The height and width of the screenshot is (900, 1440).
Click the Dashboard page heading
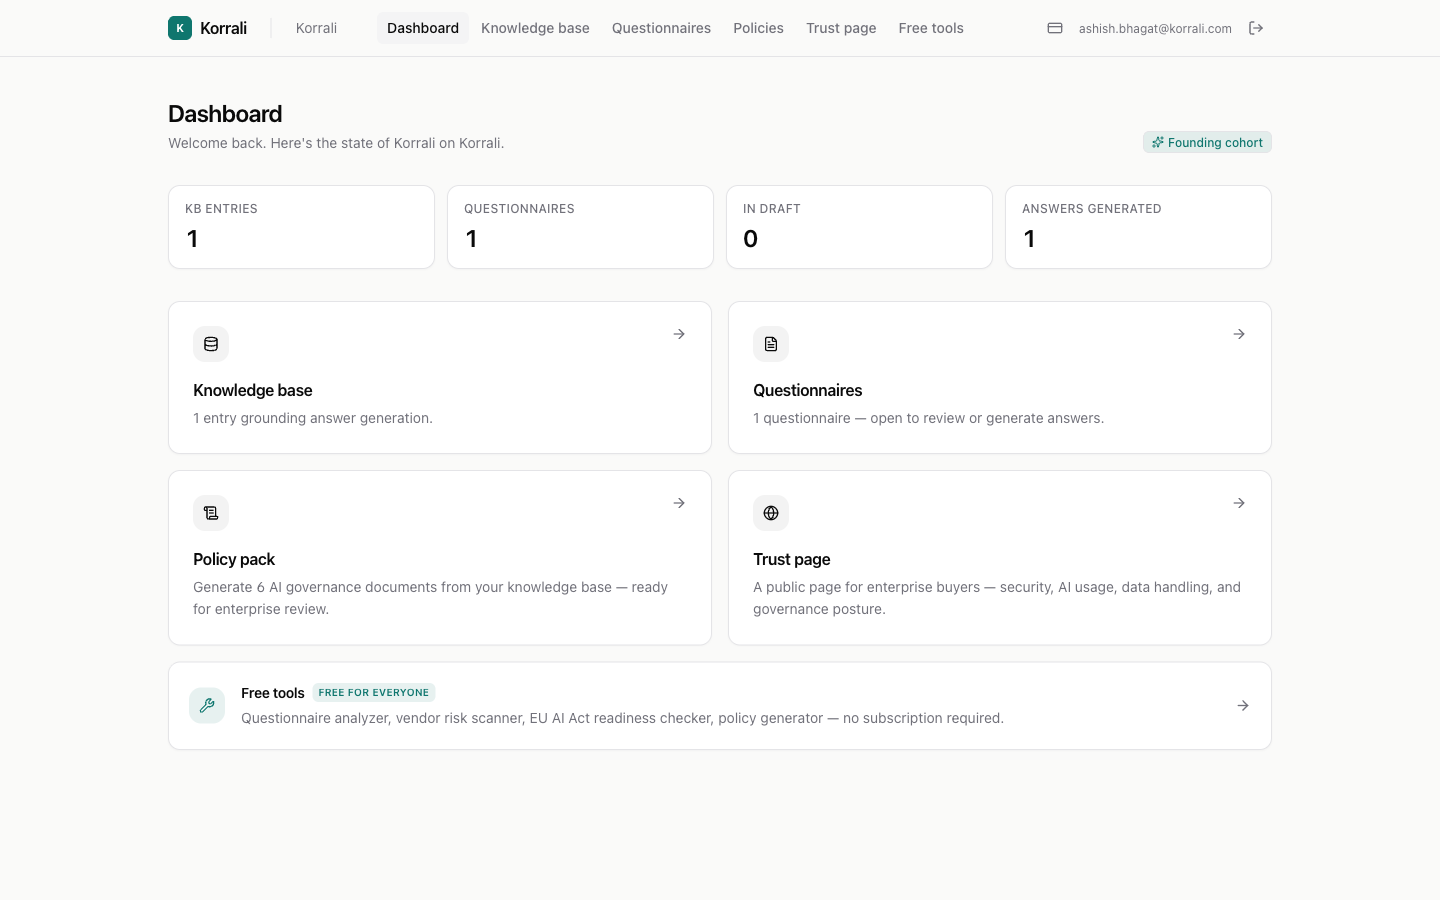(x=225, y=114)
